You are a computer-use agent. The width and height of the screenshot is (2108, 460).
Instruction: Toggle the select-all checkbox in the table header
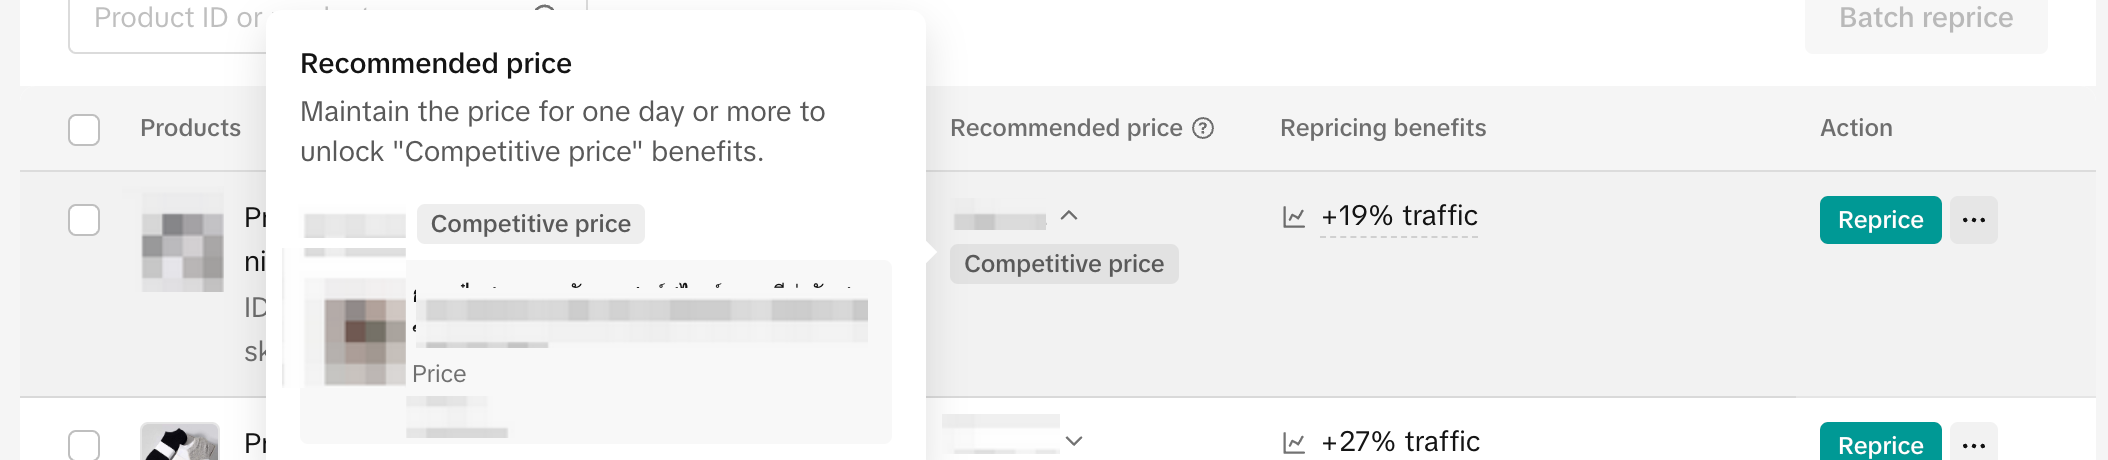click(84, 129)
